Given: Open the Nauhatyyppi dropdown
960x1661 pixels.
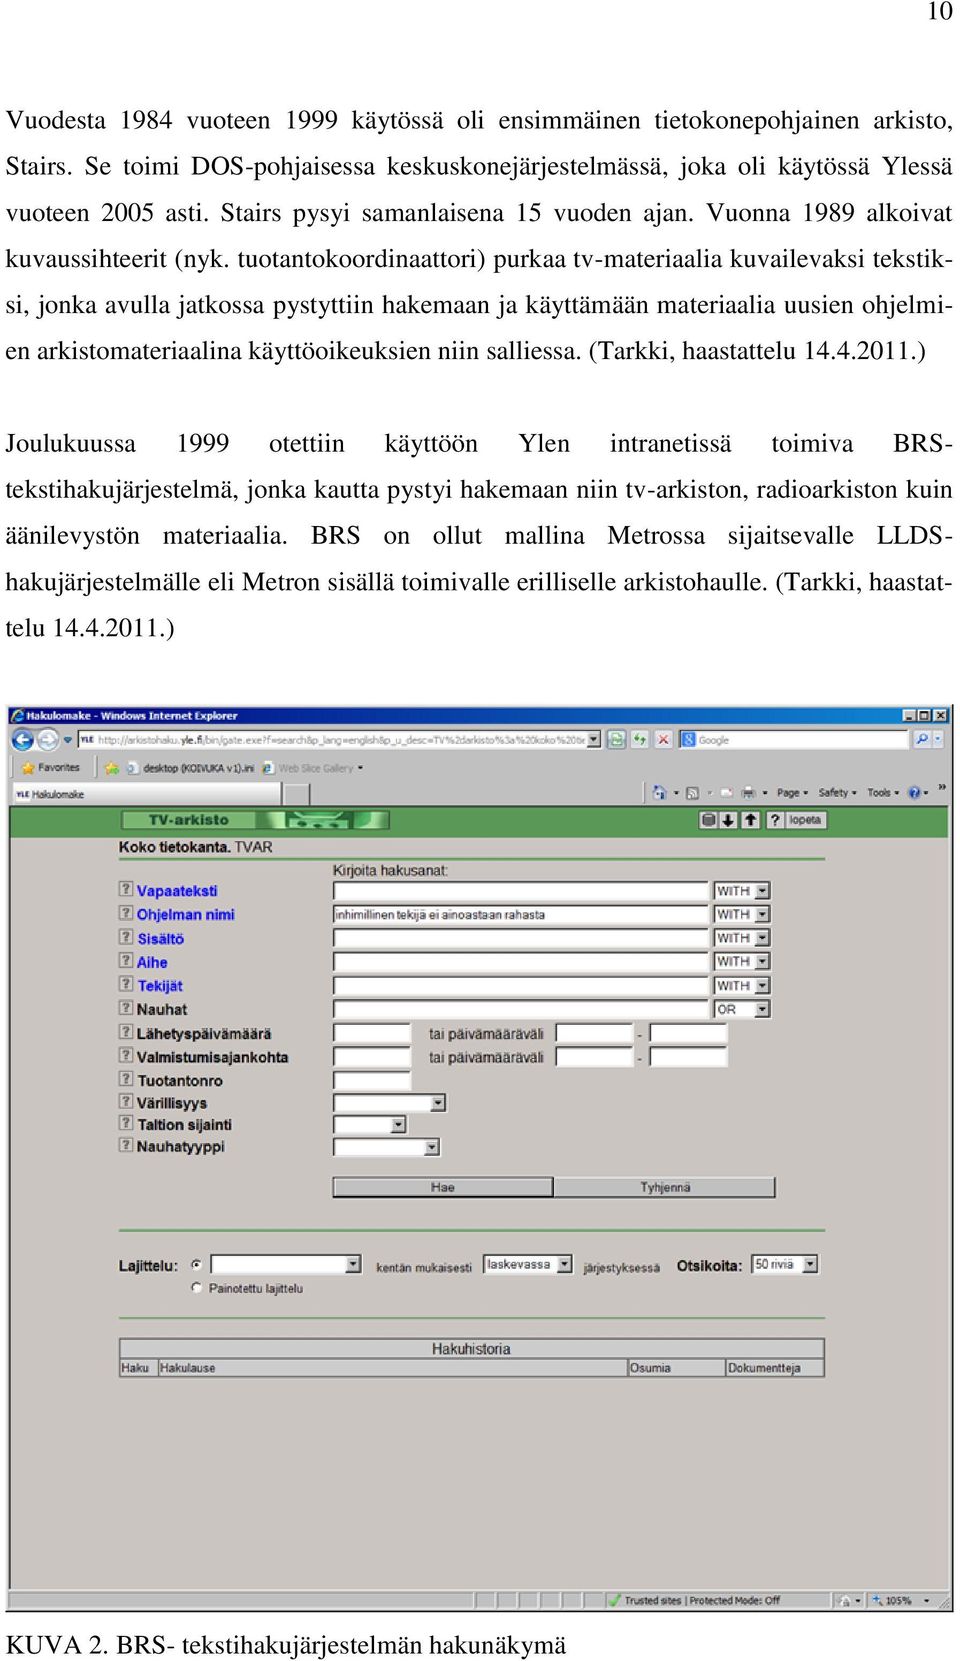Looking at the screenshot, I should tap(386, 1148).
